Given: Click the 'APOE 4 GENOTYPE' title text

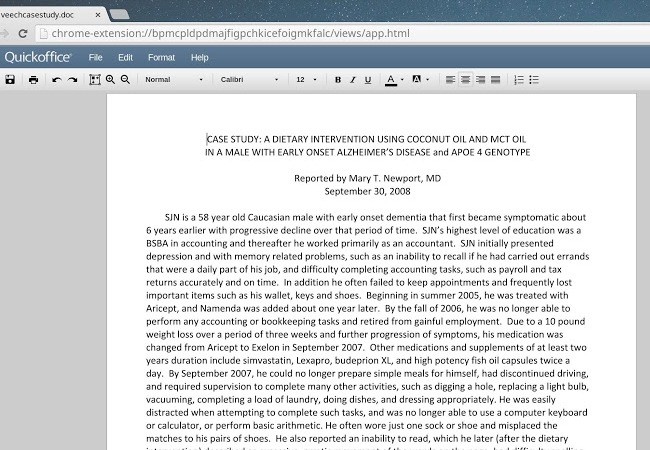Looking at the screenshot, I should (490, 152).
